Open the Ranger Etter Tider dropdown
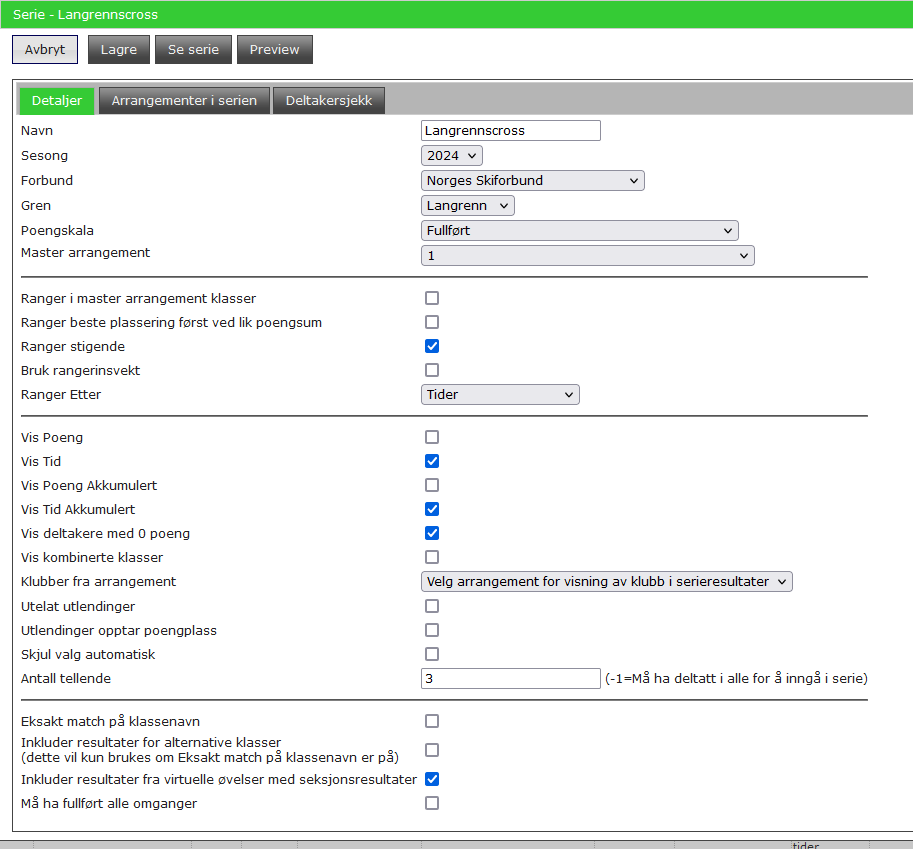913x849 pixels. (500, 395)
